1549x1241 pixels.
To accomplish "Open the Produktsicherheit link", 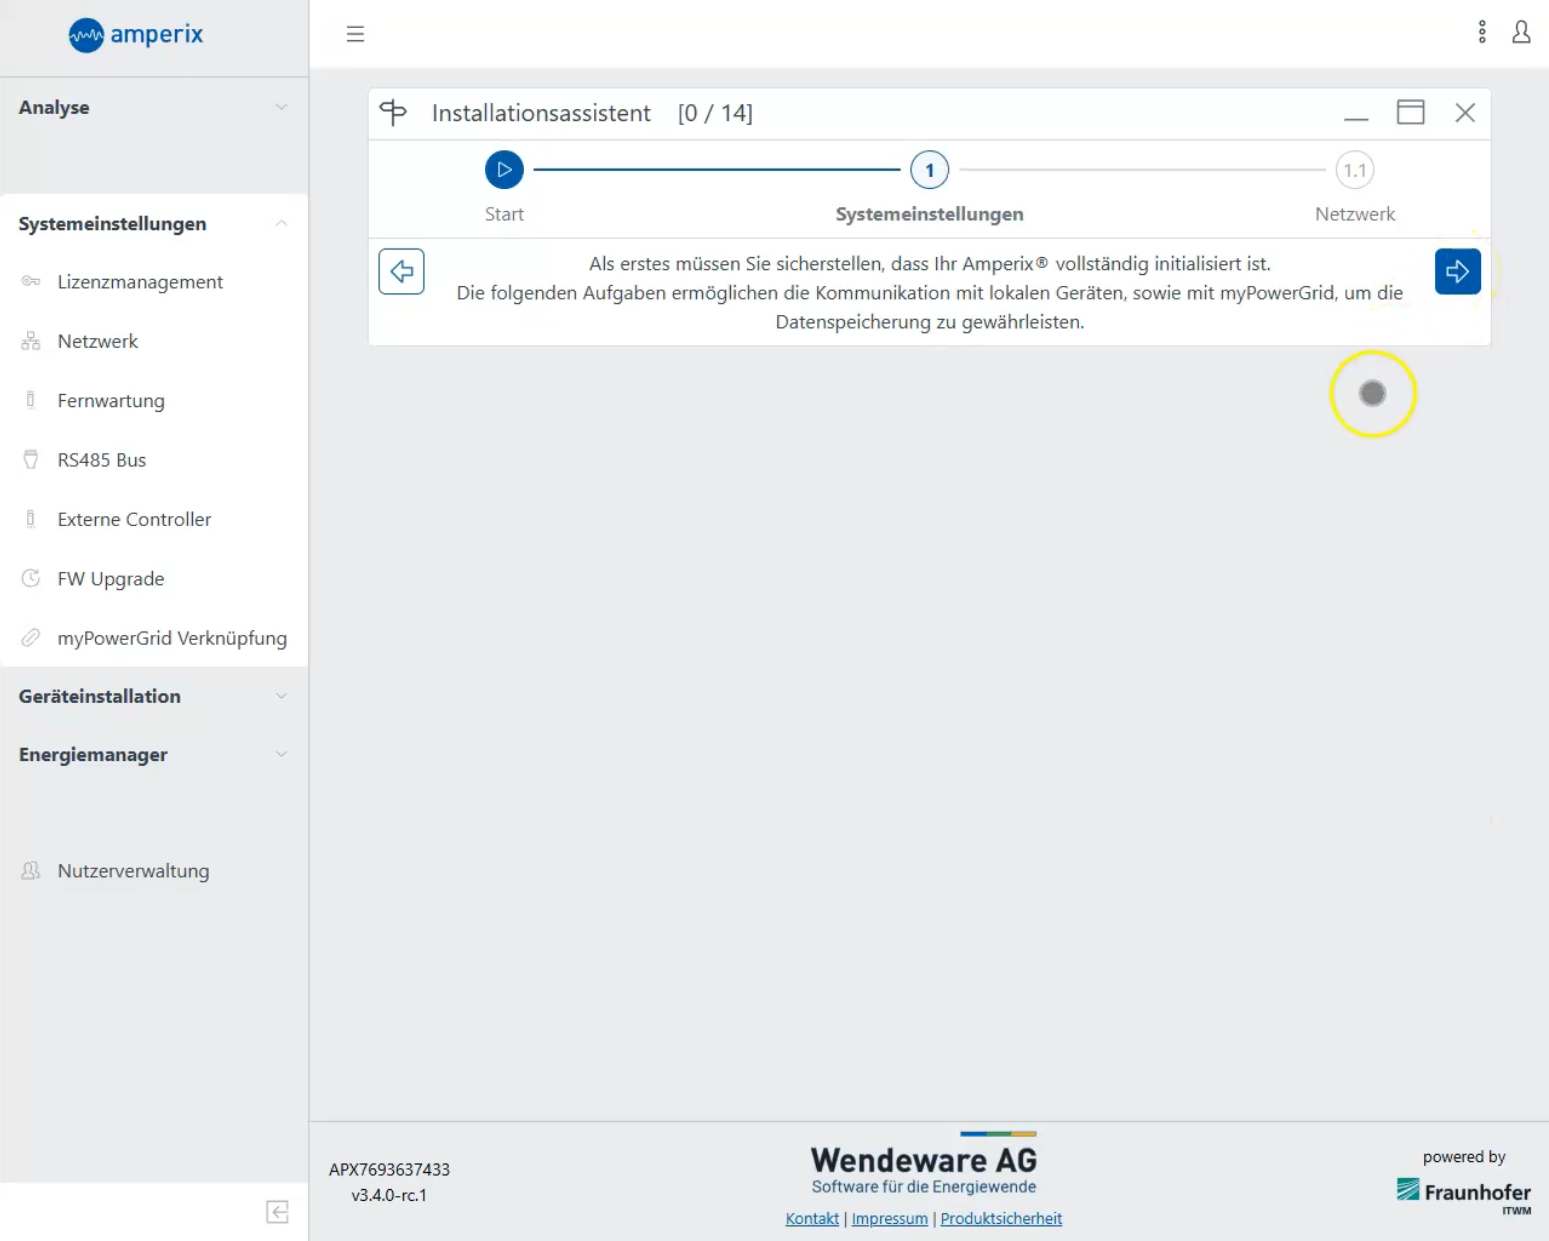I will coord(1001,1218).
